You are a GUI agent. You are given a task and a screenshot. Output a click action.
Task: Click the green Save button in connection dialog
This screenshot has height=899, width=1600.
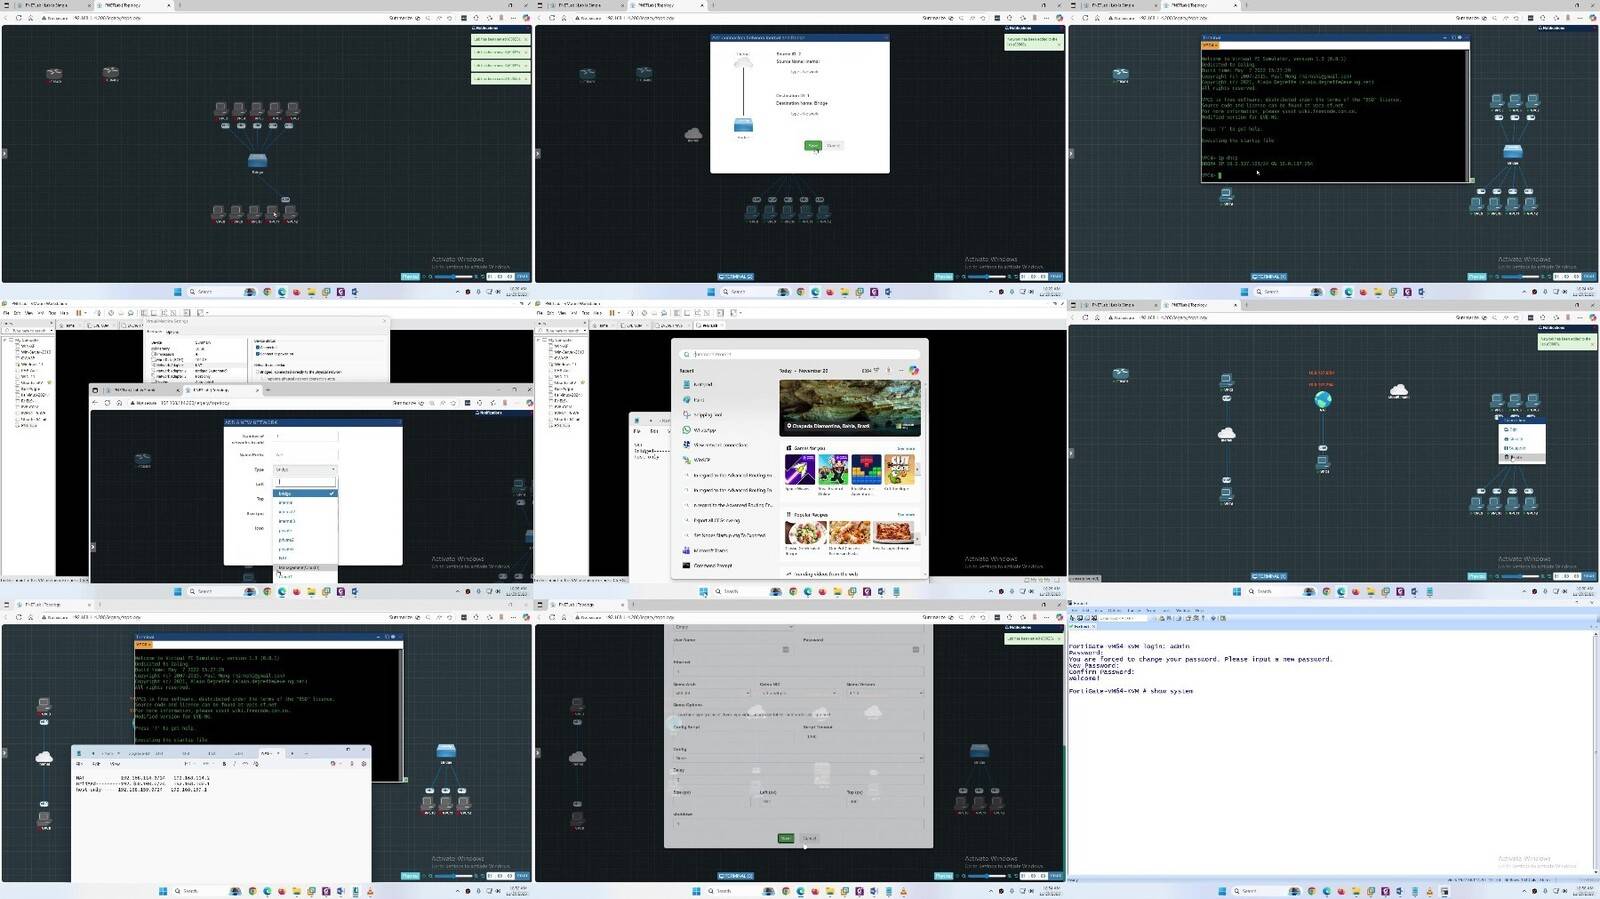click(x=813, y=146)
